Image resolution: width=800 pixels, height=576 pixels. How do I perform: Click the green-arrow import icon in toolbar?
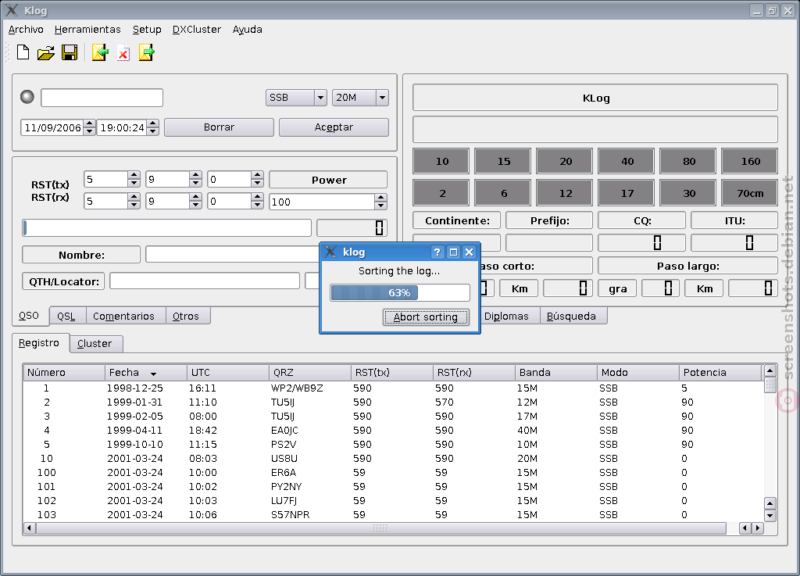[x=100, y=53]
